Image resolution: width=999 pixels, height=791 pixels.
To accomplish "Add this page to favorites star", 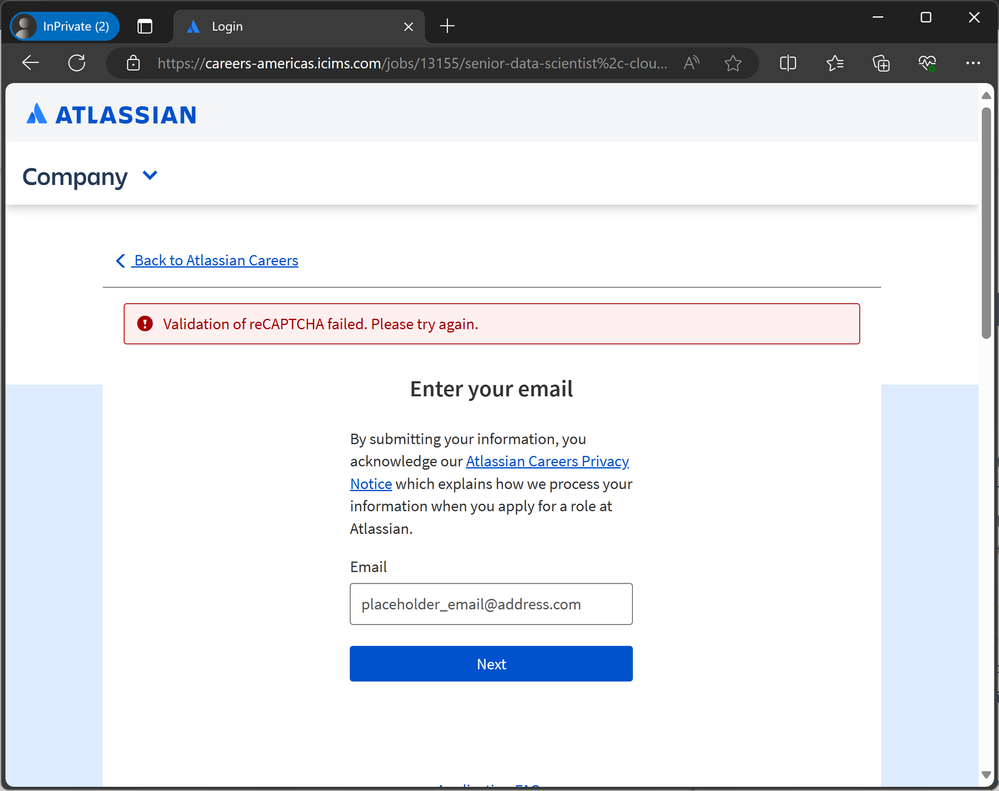I will (733, 63).
